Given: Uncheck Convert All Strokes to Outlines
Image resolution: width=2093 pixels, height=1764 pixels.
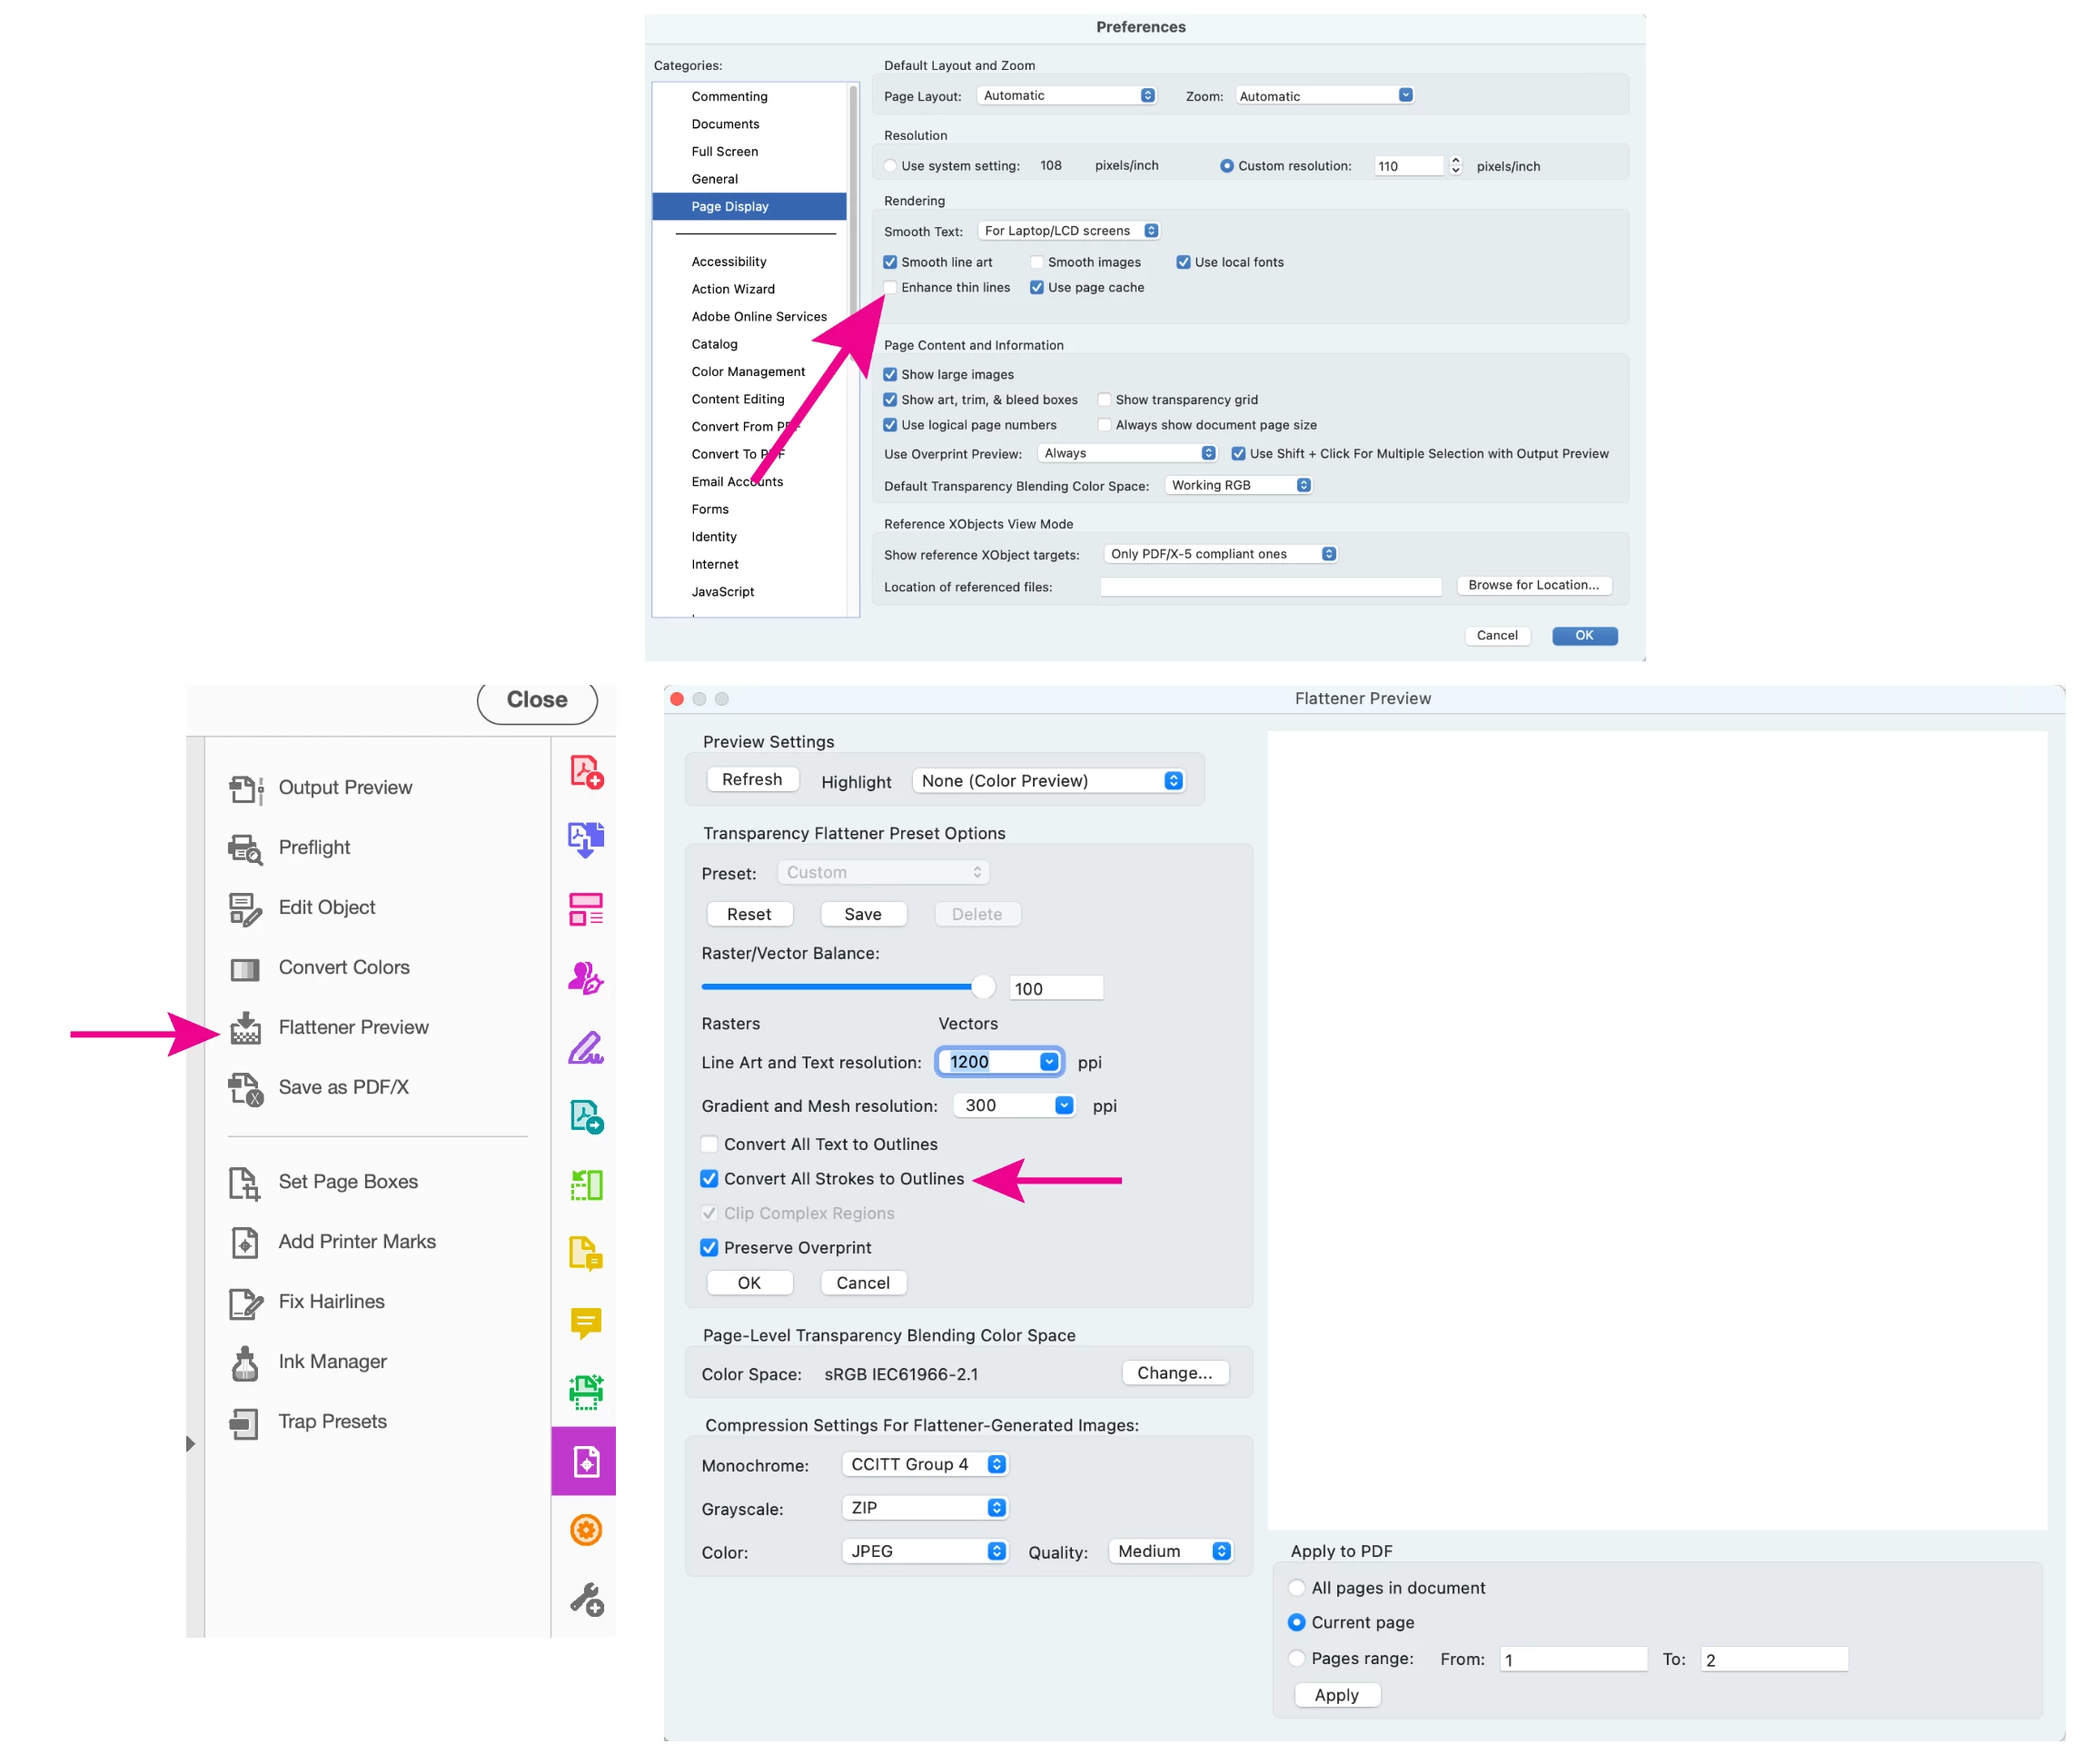Looking at the screenshot, I should tap(709, 1179).
